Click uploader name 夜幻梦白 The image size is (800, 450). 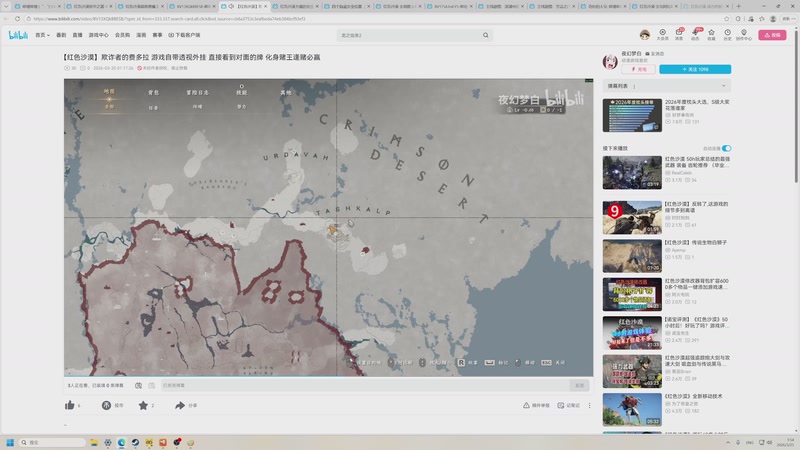(631, 54)
